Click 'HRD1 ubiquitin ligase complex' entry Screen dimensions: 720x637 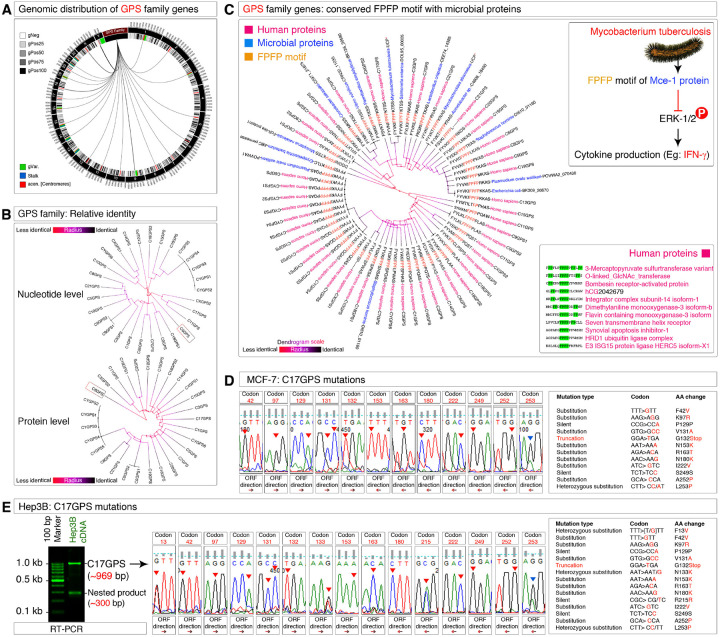(x=629, y=338)
